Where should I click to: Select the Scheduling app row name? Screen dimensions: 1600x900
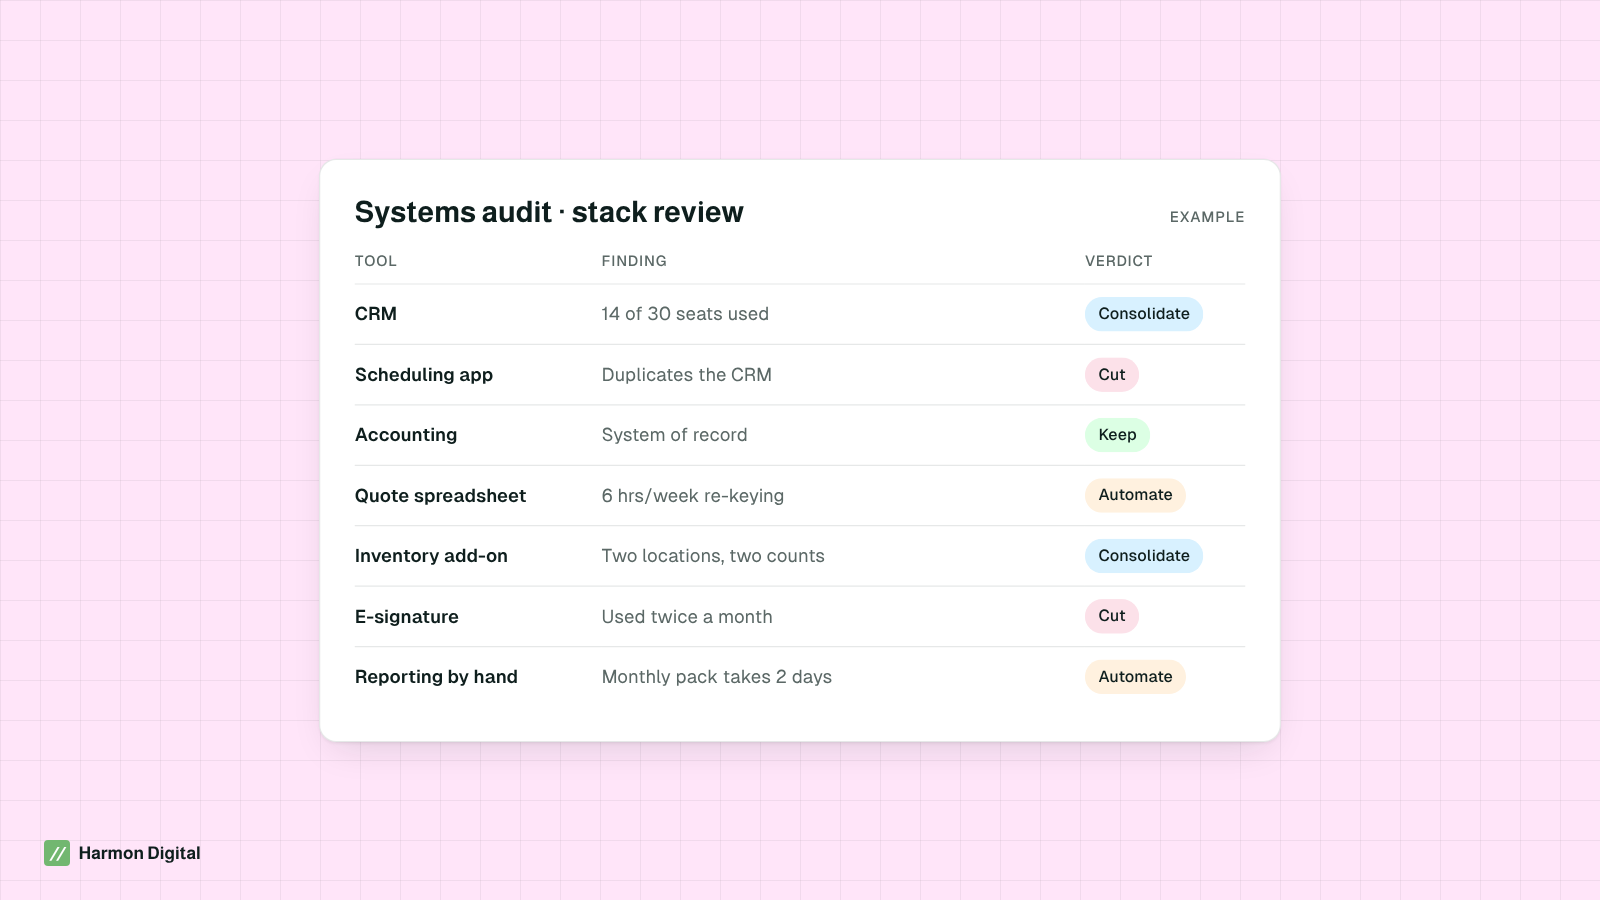[x=424, y=375]
